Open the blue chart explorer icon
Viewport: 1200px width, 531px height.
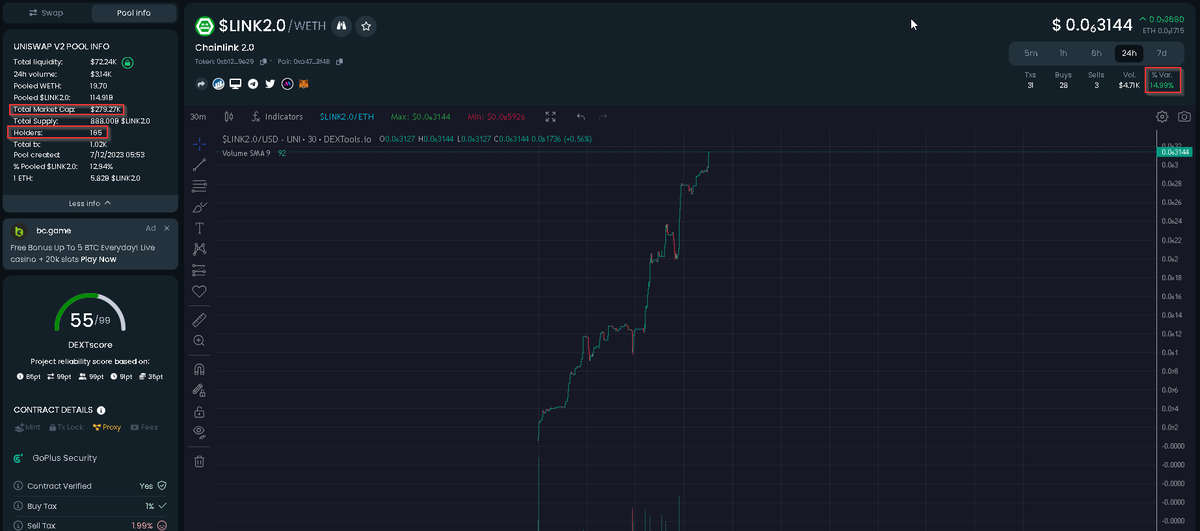click(218, 84)
